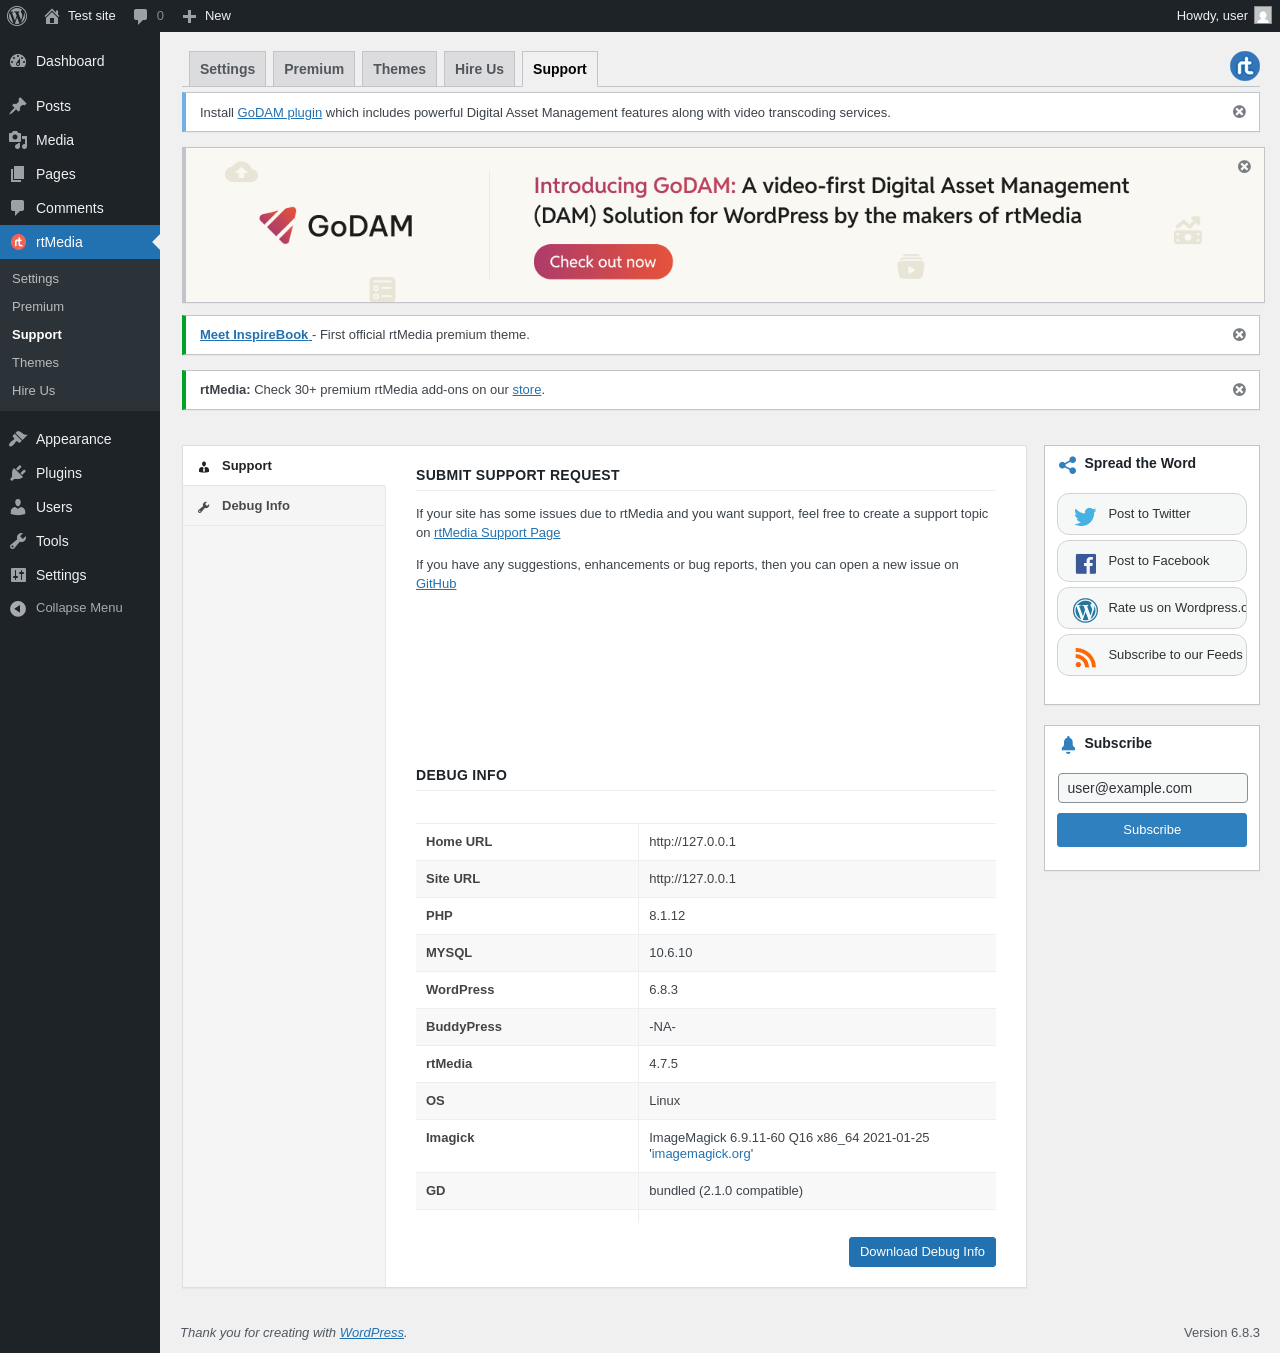This screenshot has width=1280, height=1353.
Task: Click the sidebar Settings sliders icon
Action: click(x=18, y=575)
